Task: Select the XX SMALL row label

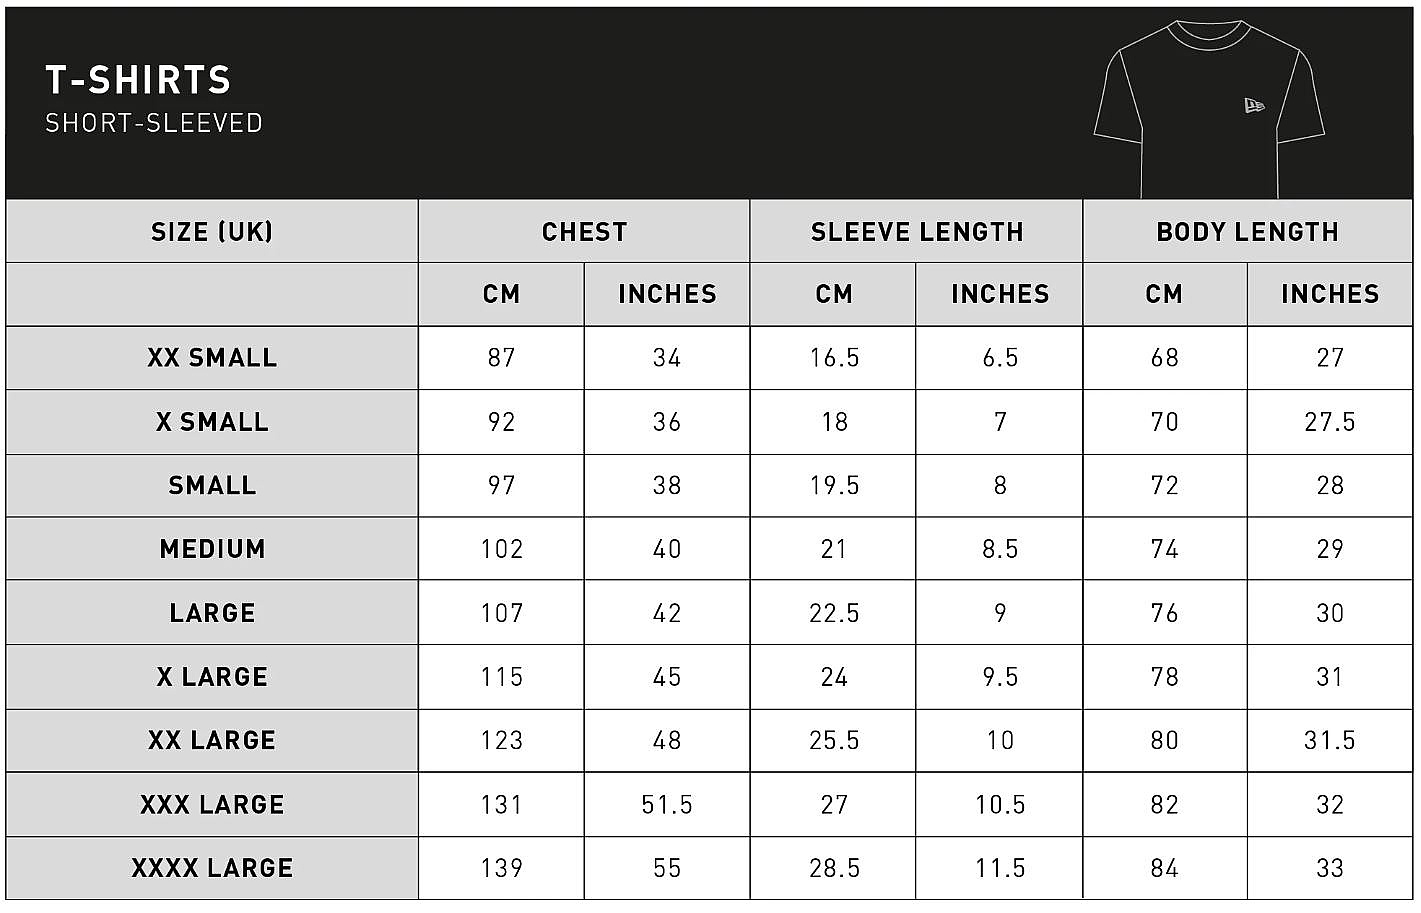Action: [x=212, y=358]
